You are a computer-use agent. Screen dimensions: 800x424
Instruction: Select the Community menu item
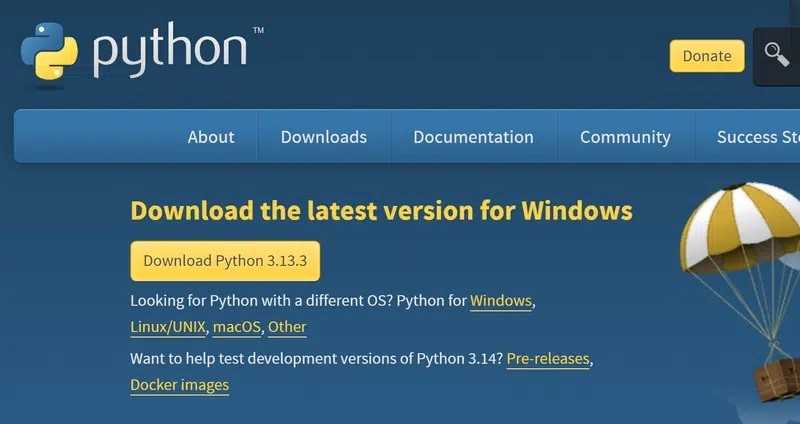tap(625, 137)
